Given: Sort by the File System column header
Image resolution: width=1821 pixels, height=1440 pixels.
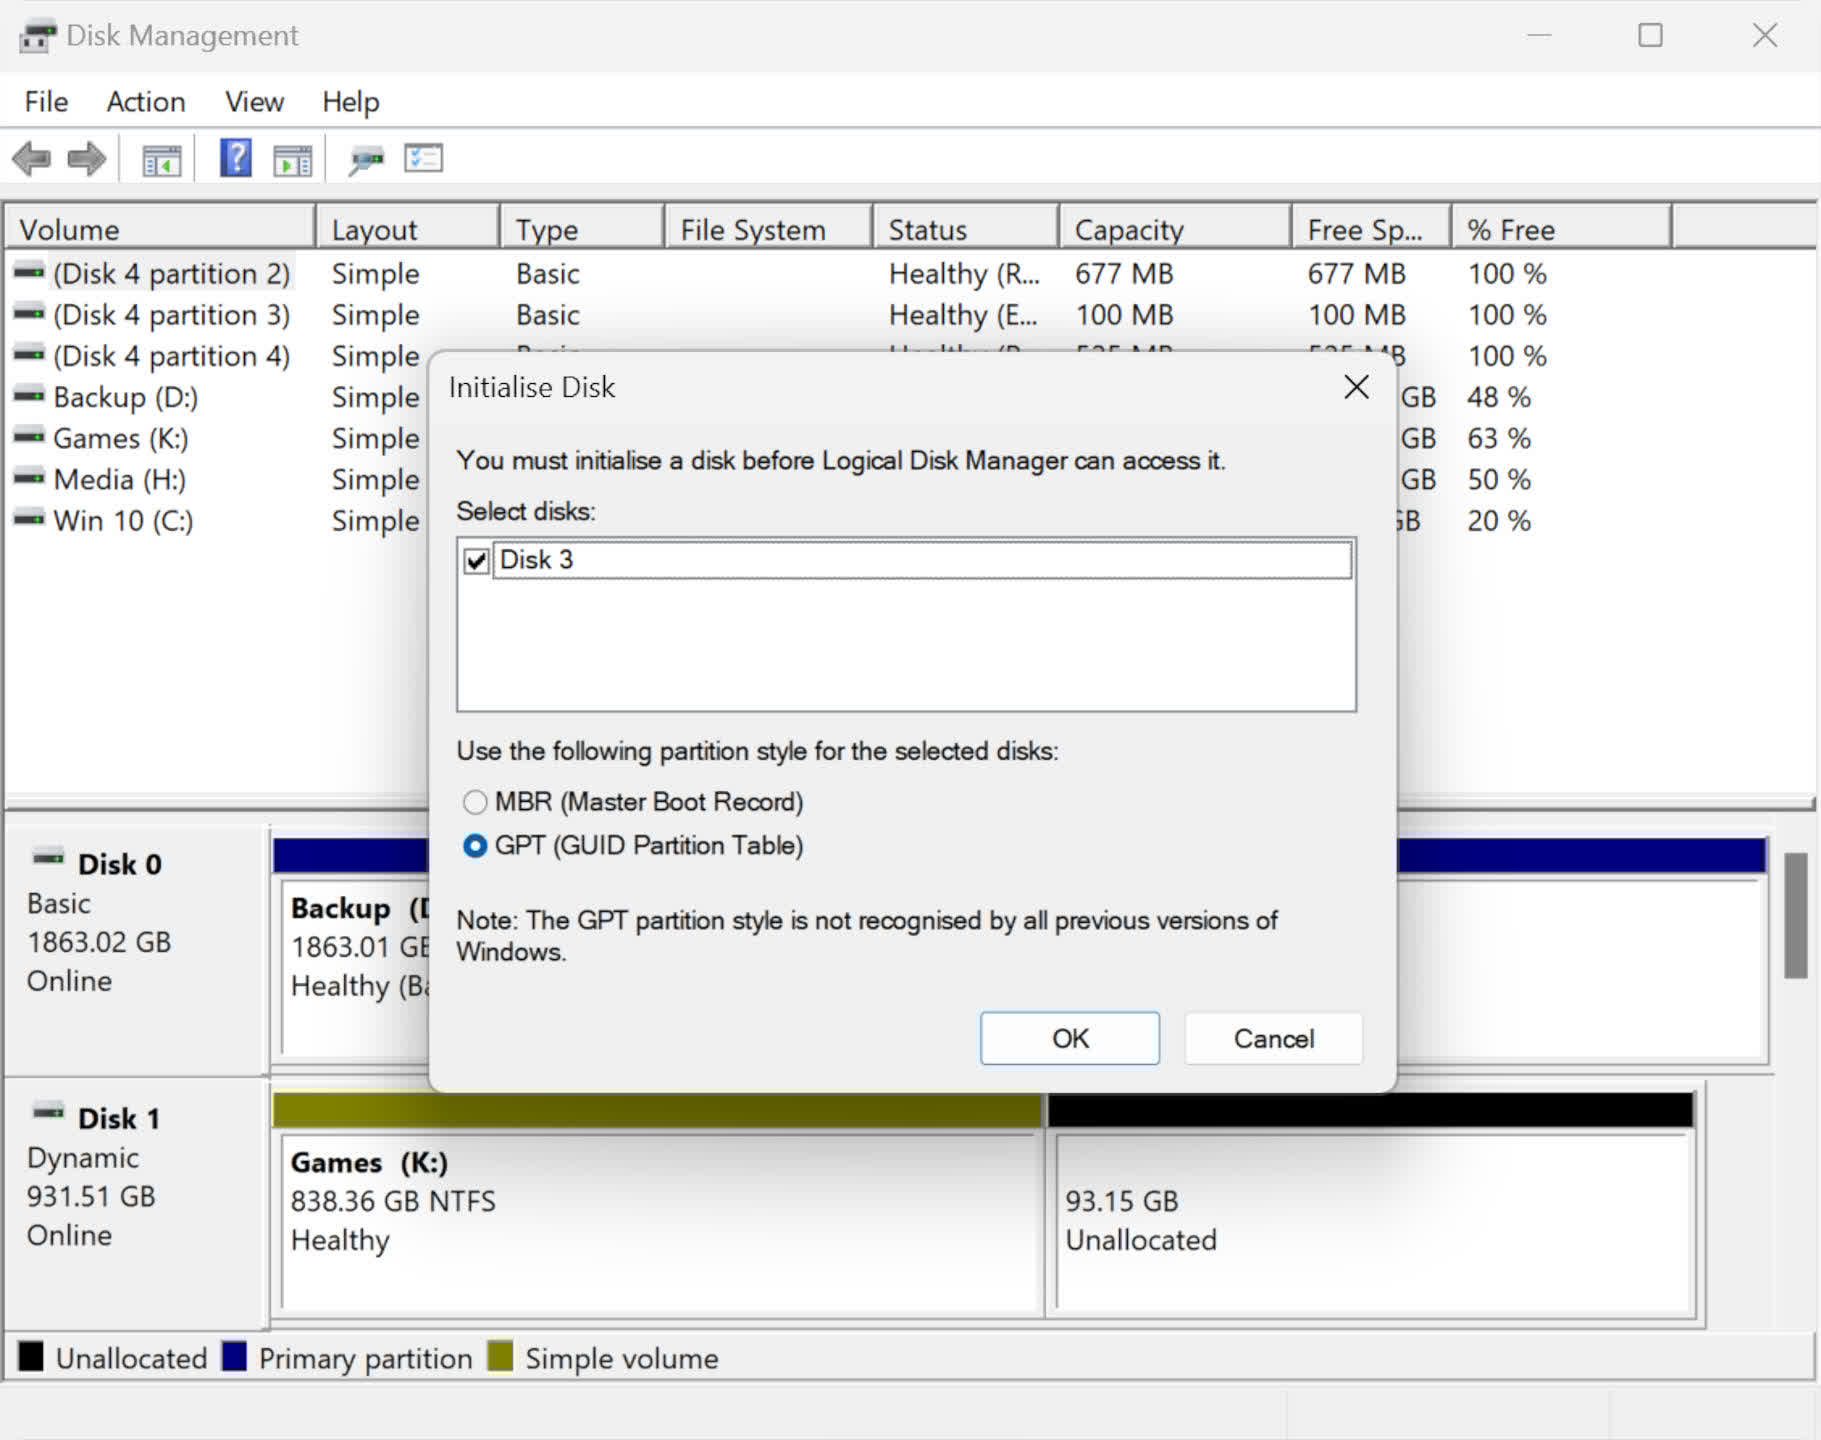Looking at the screenshot, I should [x=768, y=229].
